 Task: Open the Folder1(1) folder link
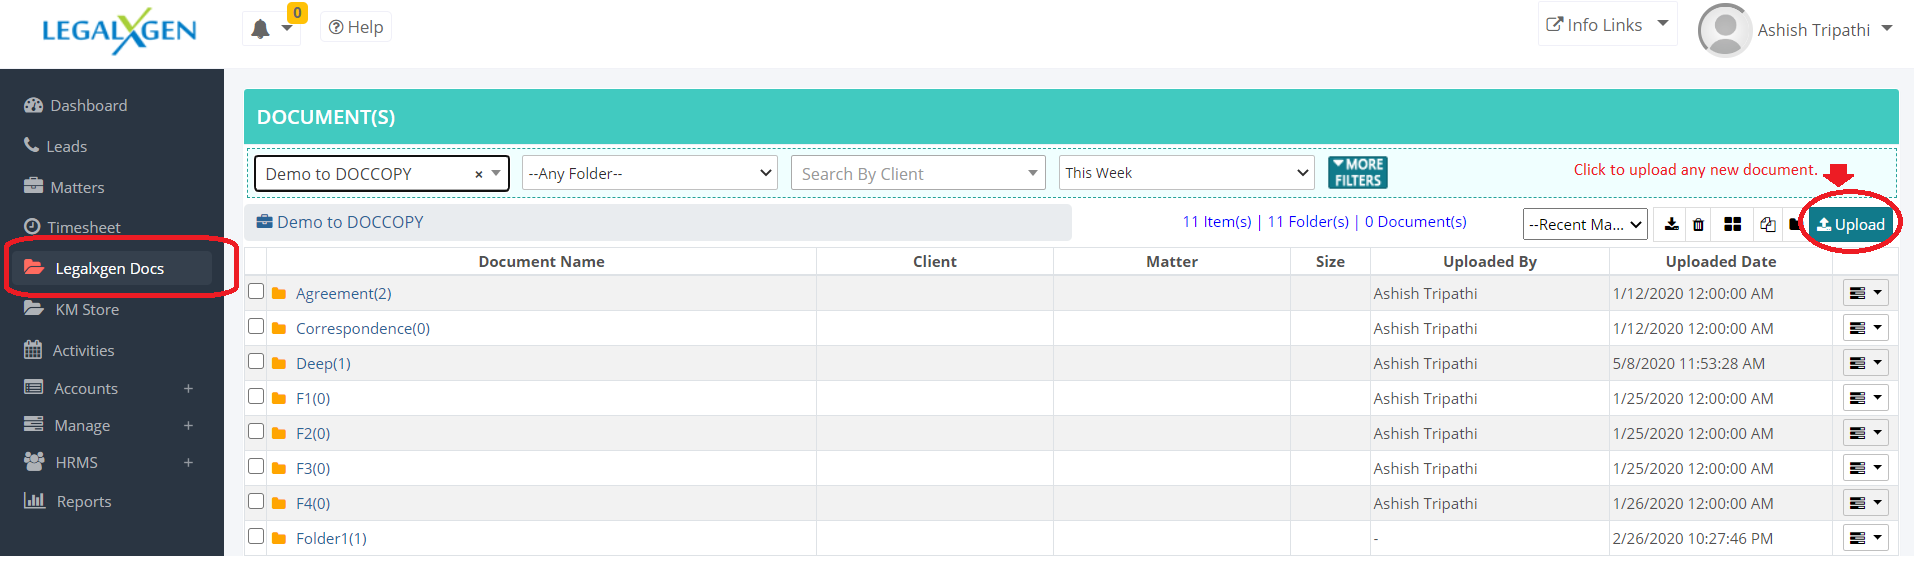[331, 538]
